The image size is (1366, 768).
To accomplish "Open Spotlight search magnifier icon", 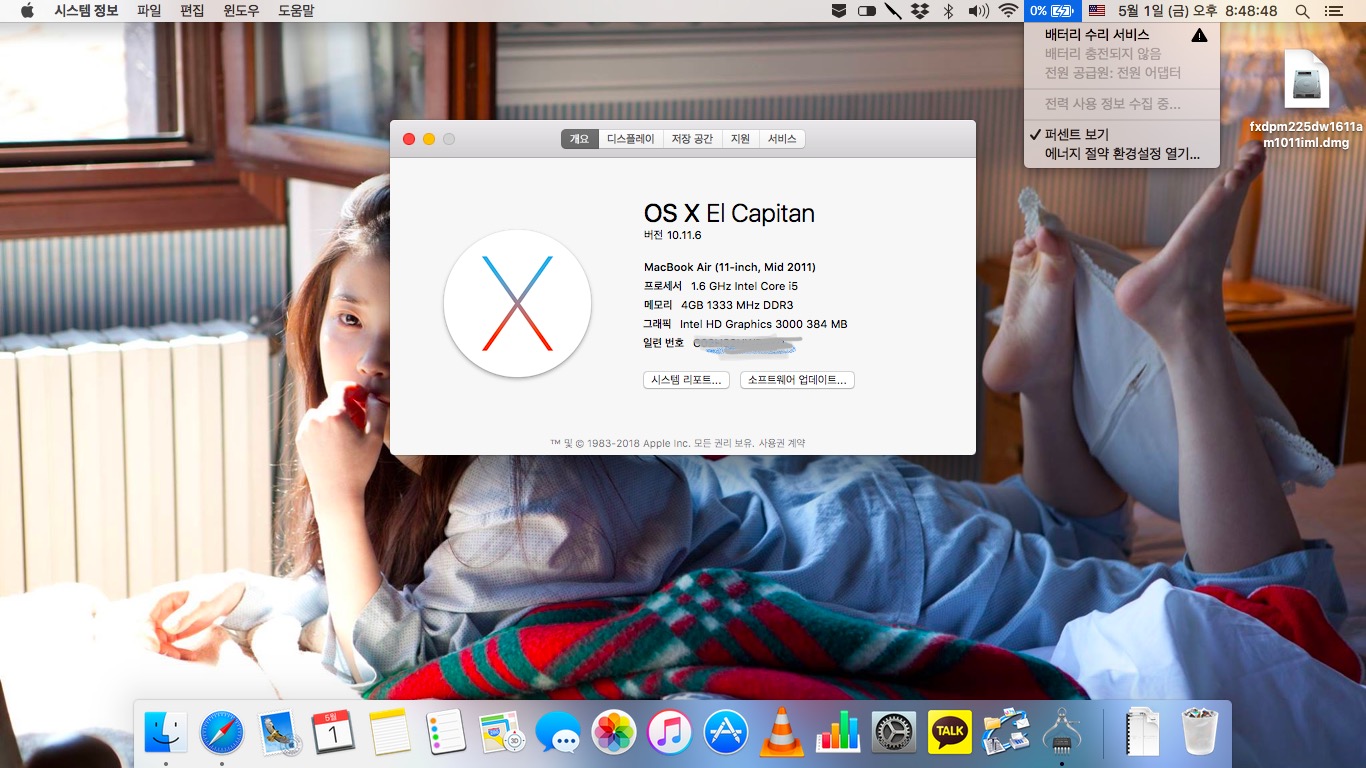I will pos(1302,11).
